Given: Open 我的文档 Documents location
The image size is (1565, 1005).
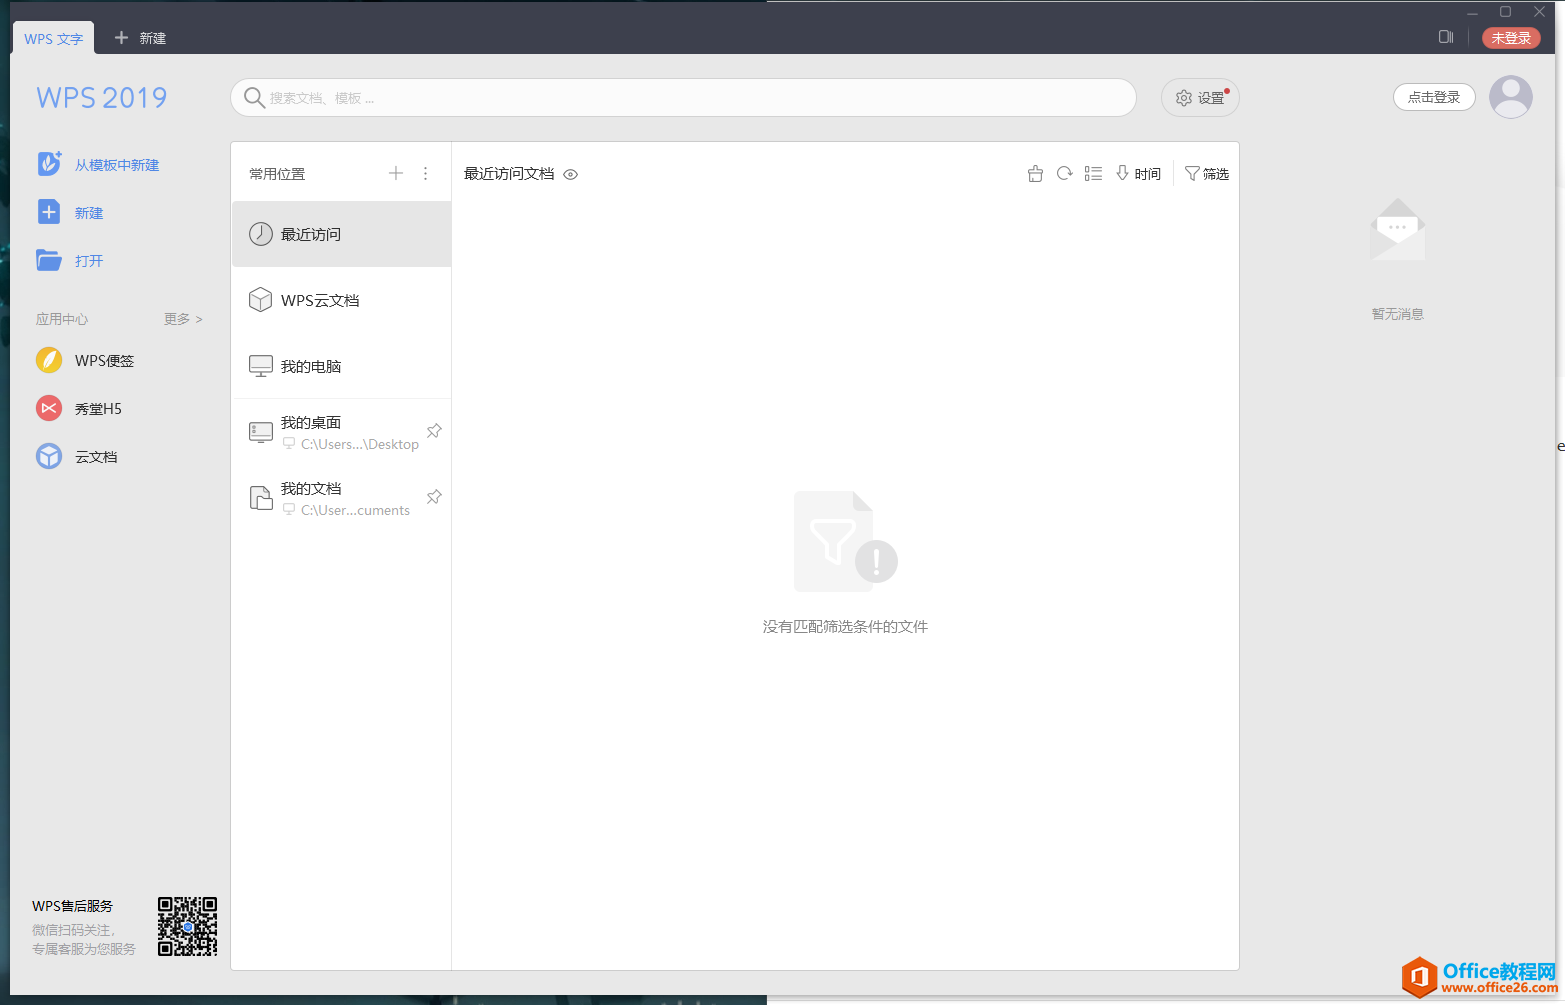Looking at the screenshot, I should (342, 498).
